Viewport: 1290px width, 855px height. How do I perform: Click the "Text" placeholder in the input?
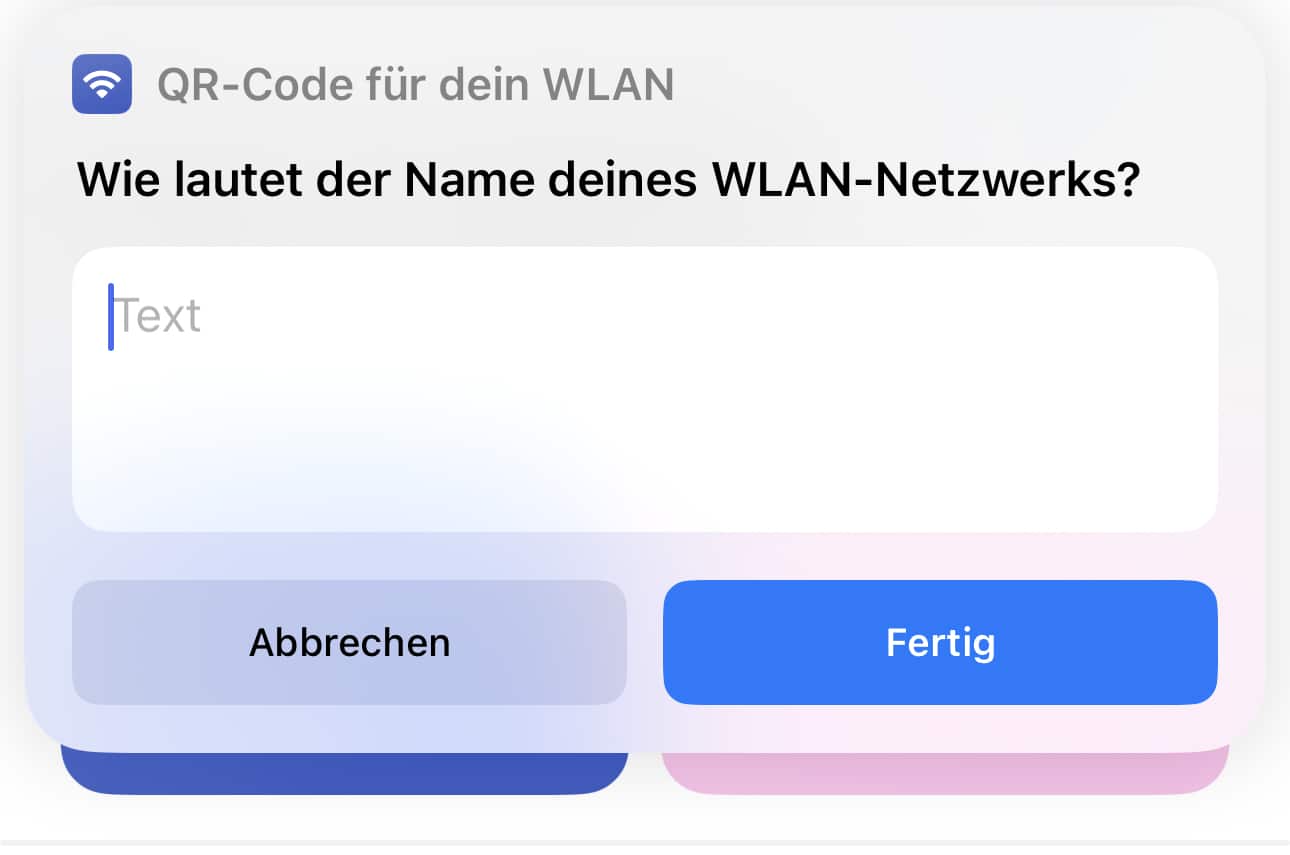point(159,316)
